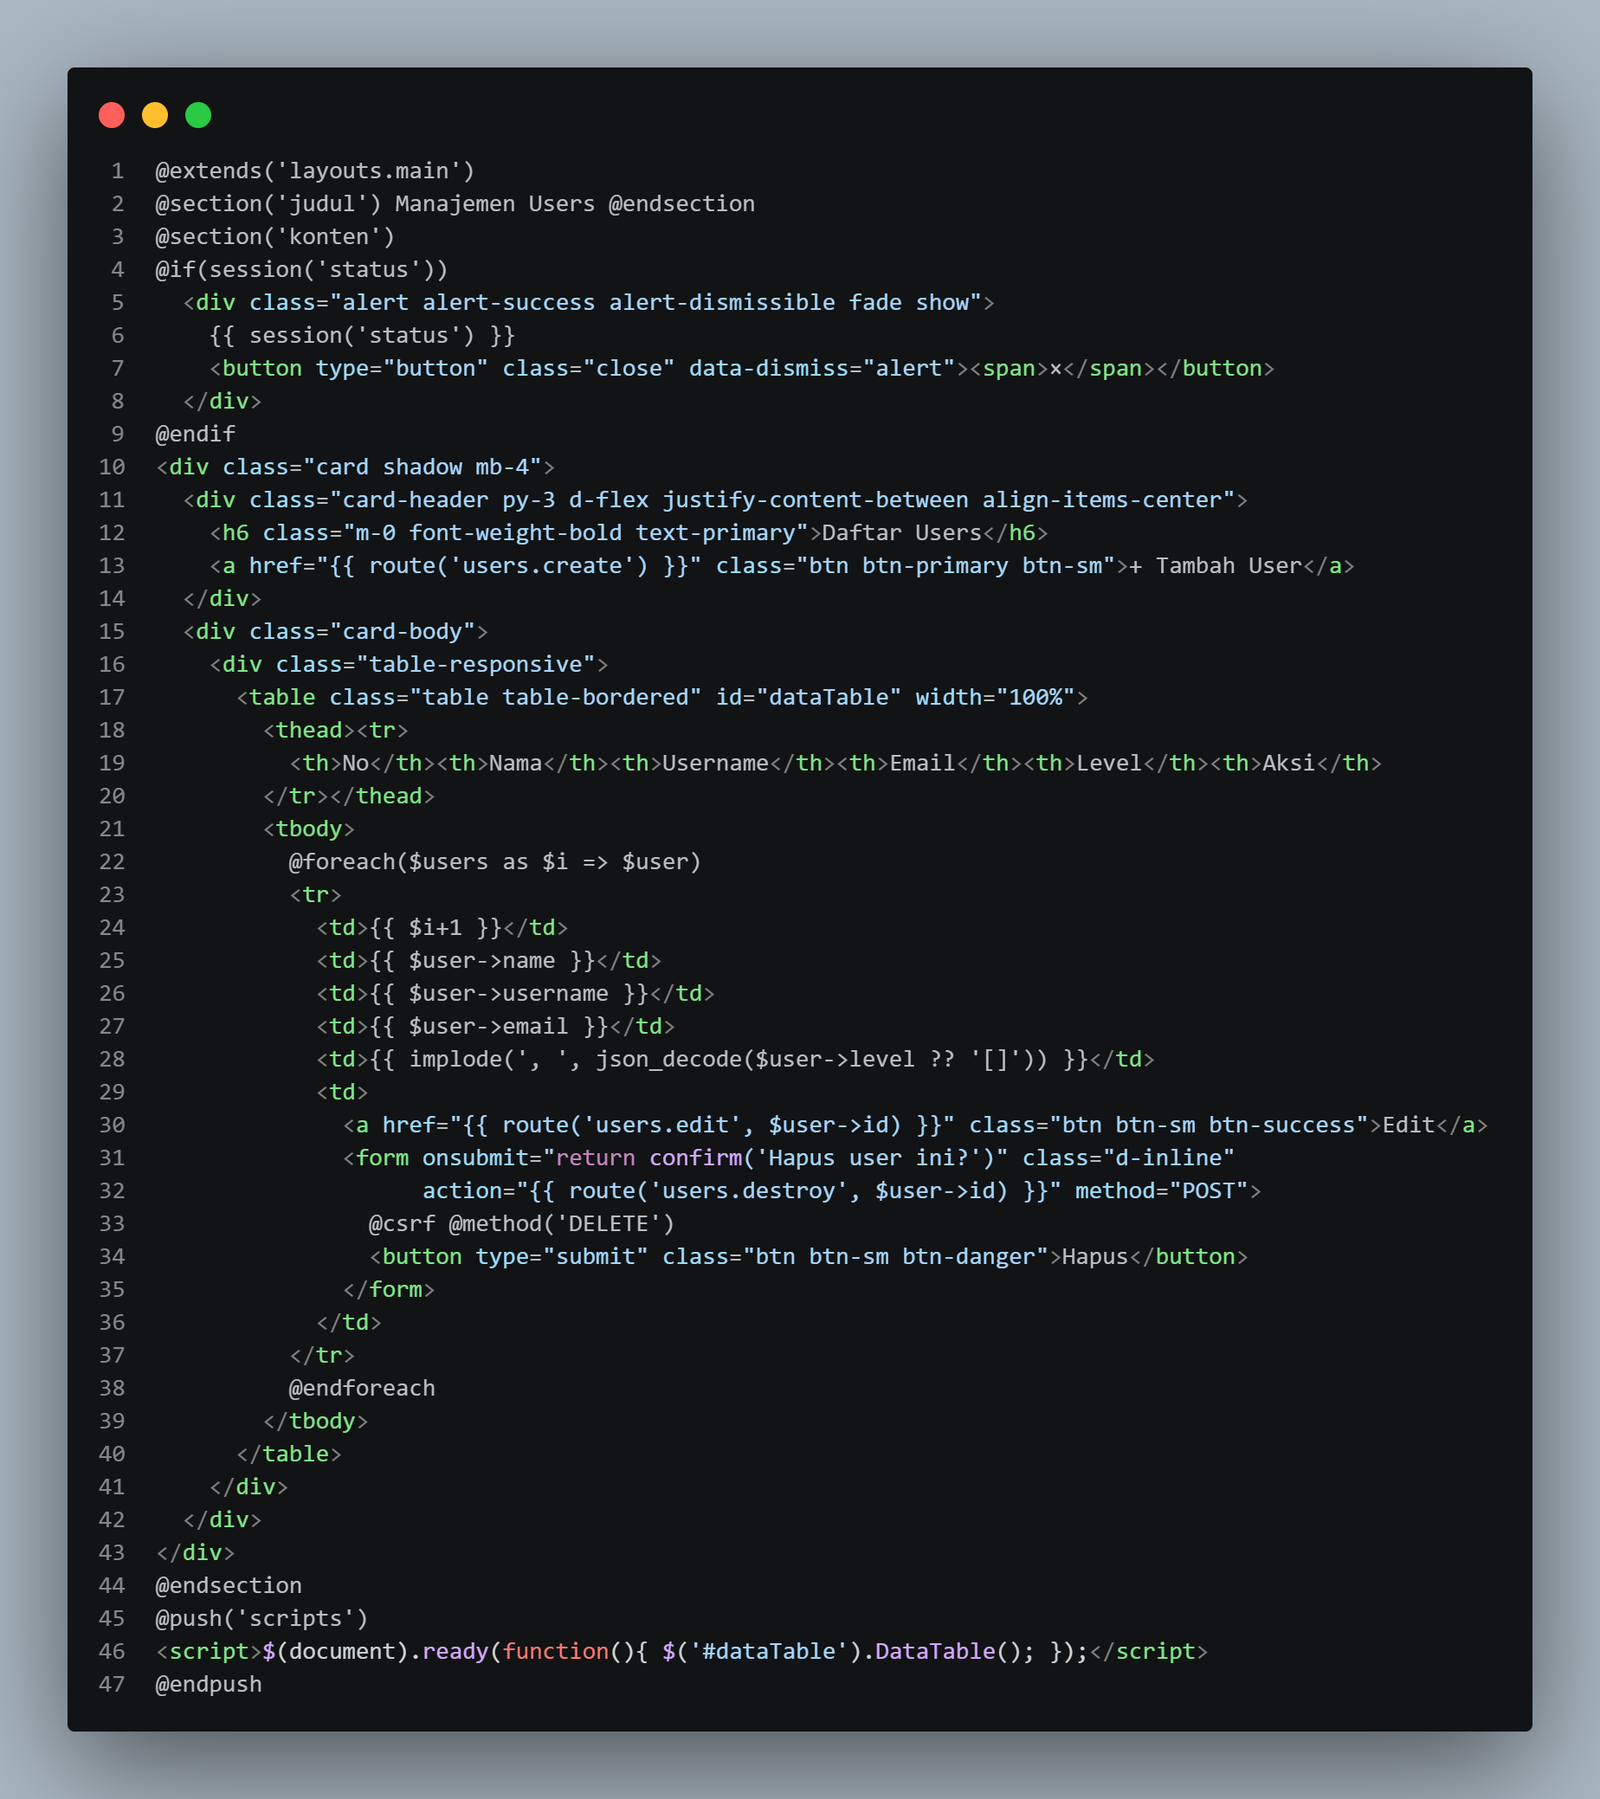Click $('#dataTable') selector on line 46

click(762, 1652)
